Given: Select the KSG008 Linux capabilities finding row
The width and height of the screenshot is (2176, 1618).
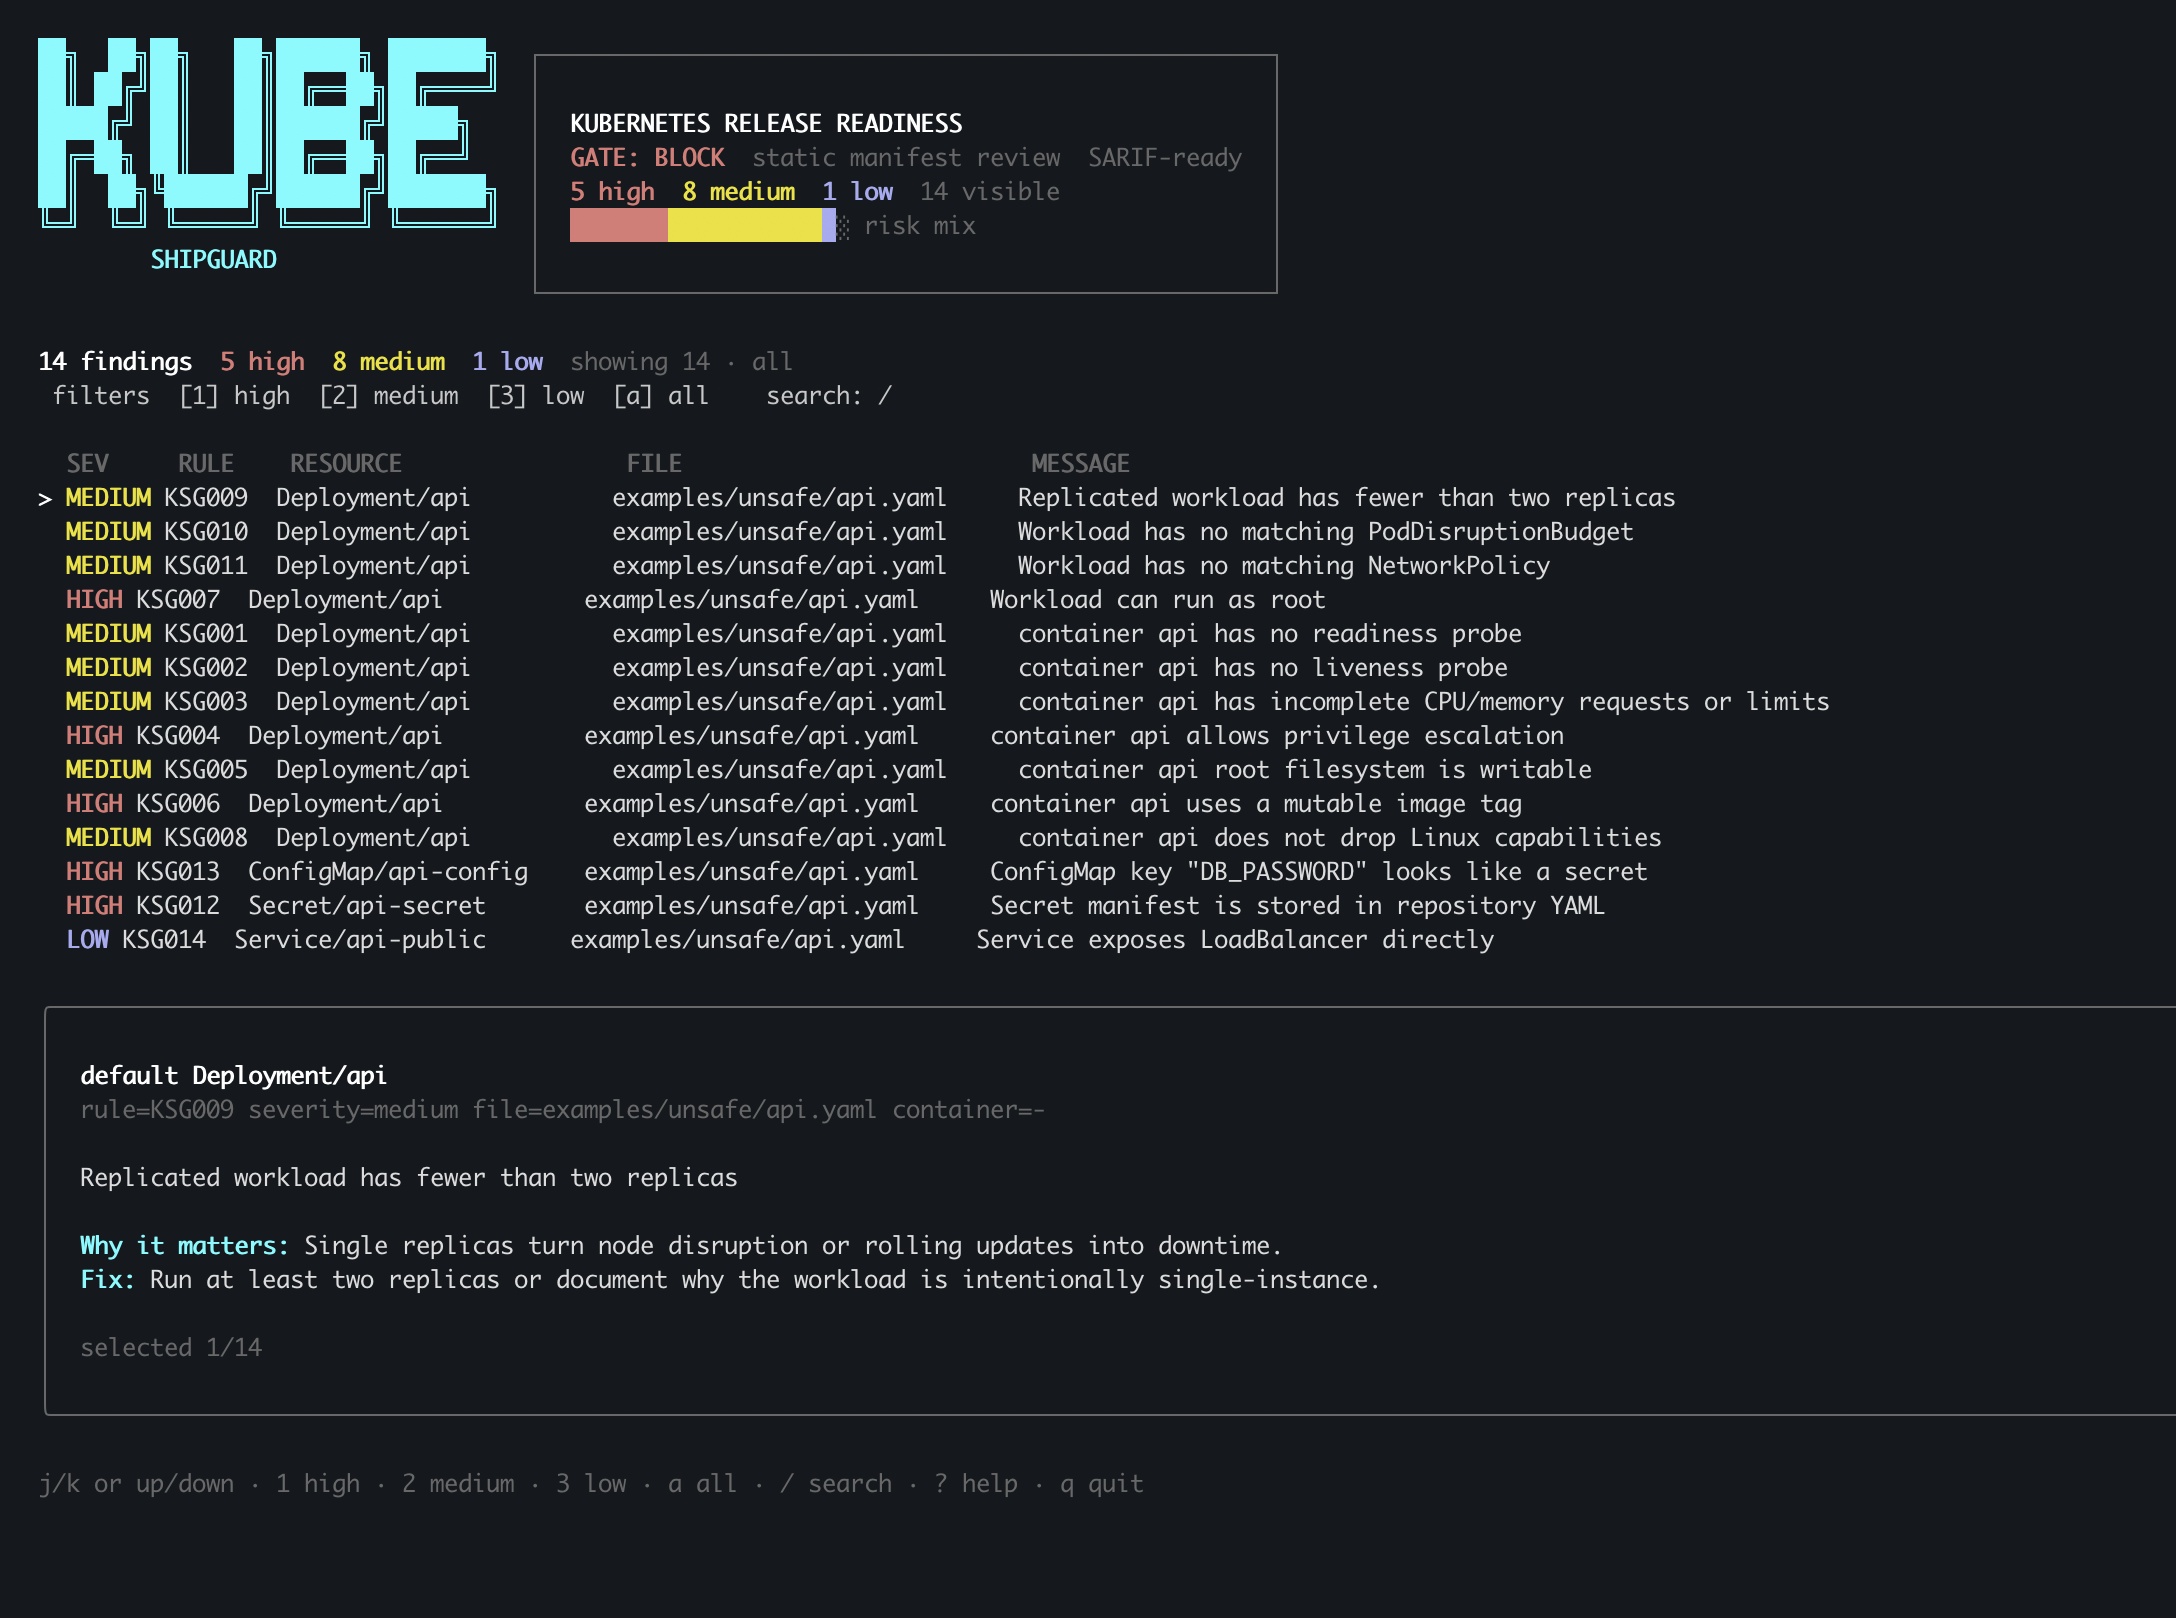Looking at the screenshot, I should click(x=864, y=838).
